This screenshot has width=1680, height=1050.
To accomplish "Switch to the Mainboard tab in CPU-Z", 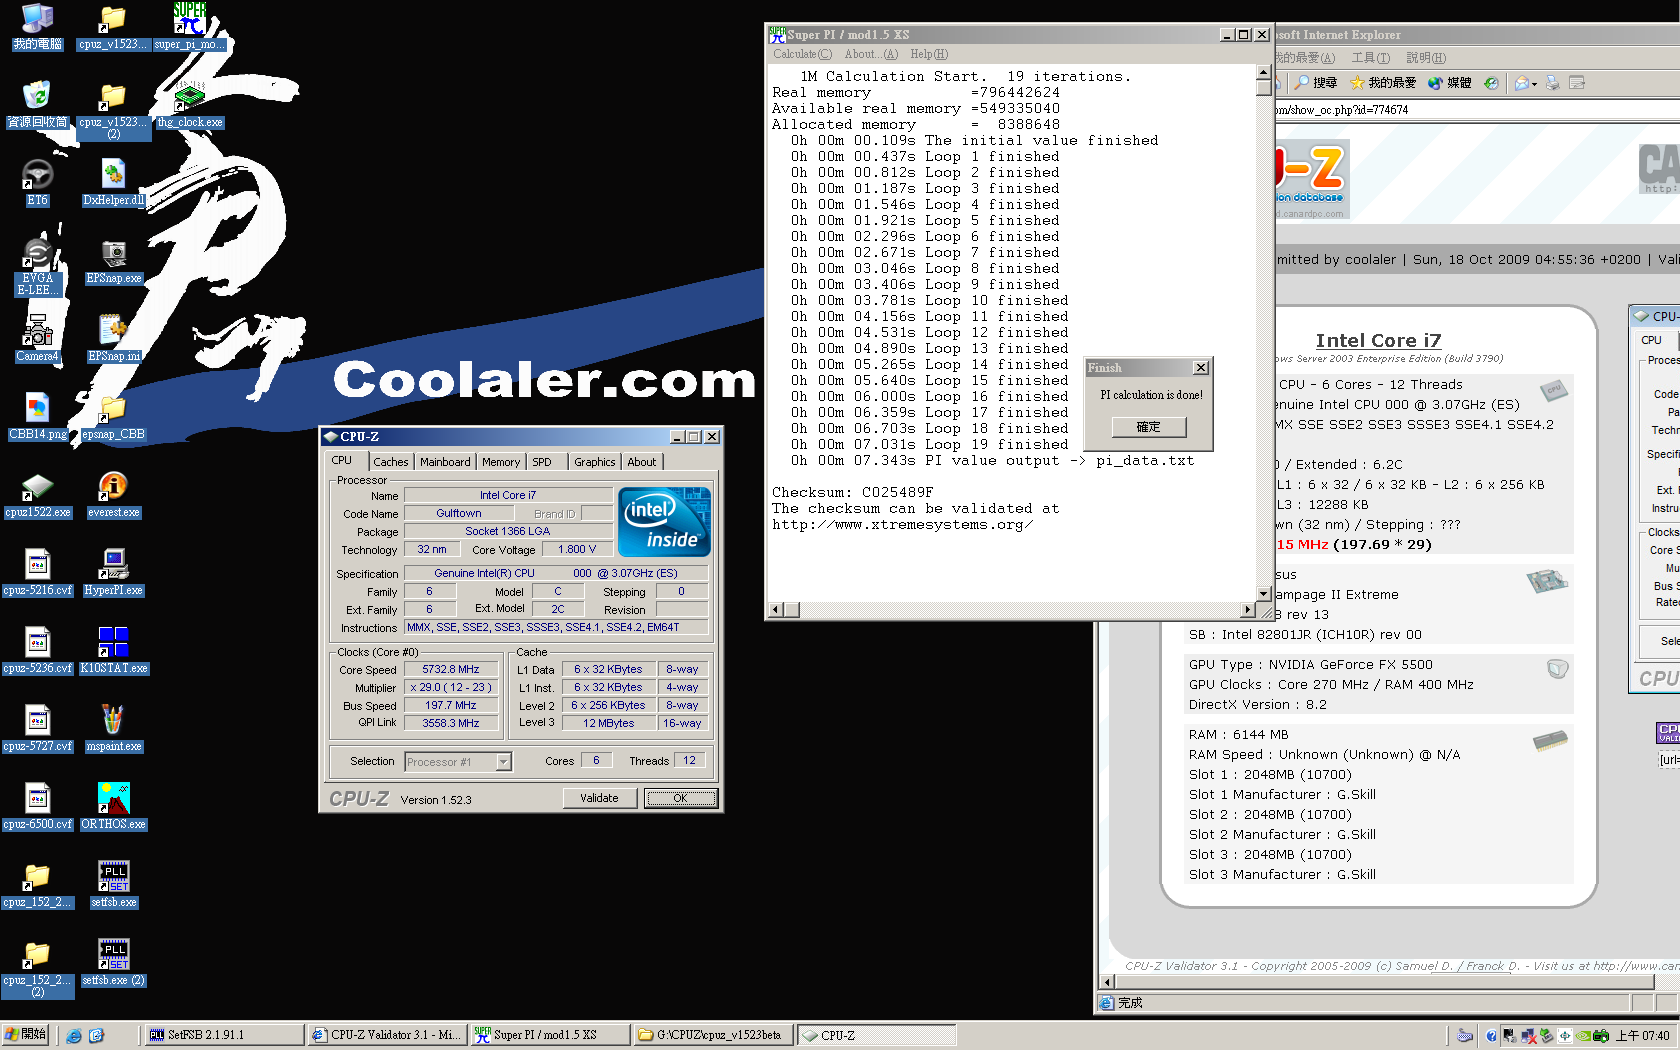I will click(x=445, y=462).
